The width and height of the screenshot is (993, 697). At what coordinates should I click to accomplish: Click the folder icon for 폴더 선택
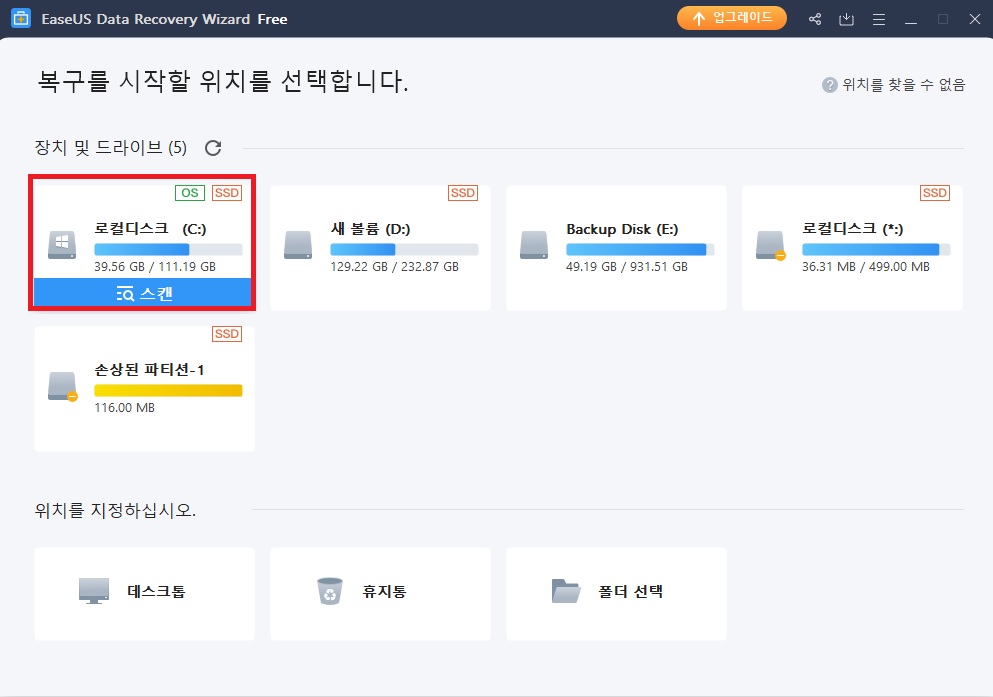click(566, 591)
